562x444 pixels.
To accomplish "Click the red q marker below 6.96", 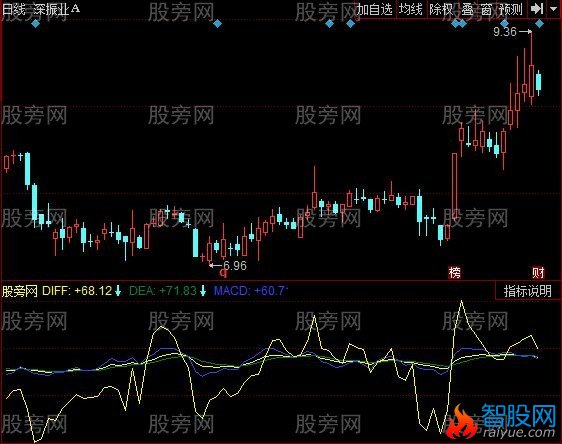I will (224, 274).
